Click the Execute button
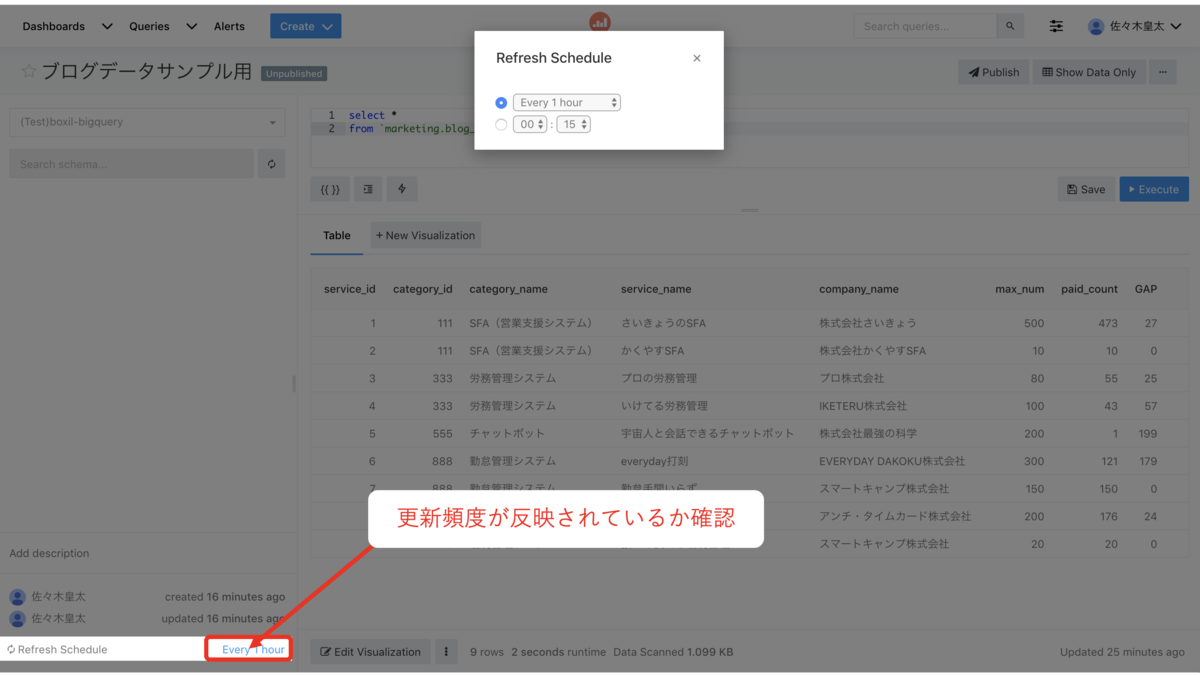This screenshot has width=1200, height=675. 1154,188
